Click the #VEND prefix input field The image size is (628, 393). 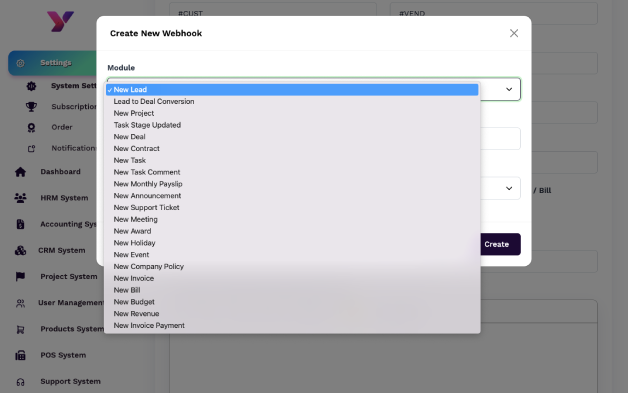[x=494, y=13]
